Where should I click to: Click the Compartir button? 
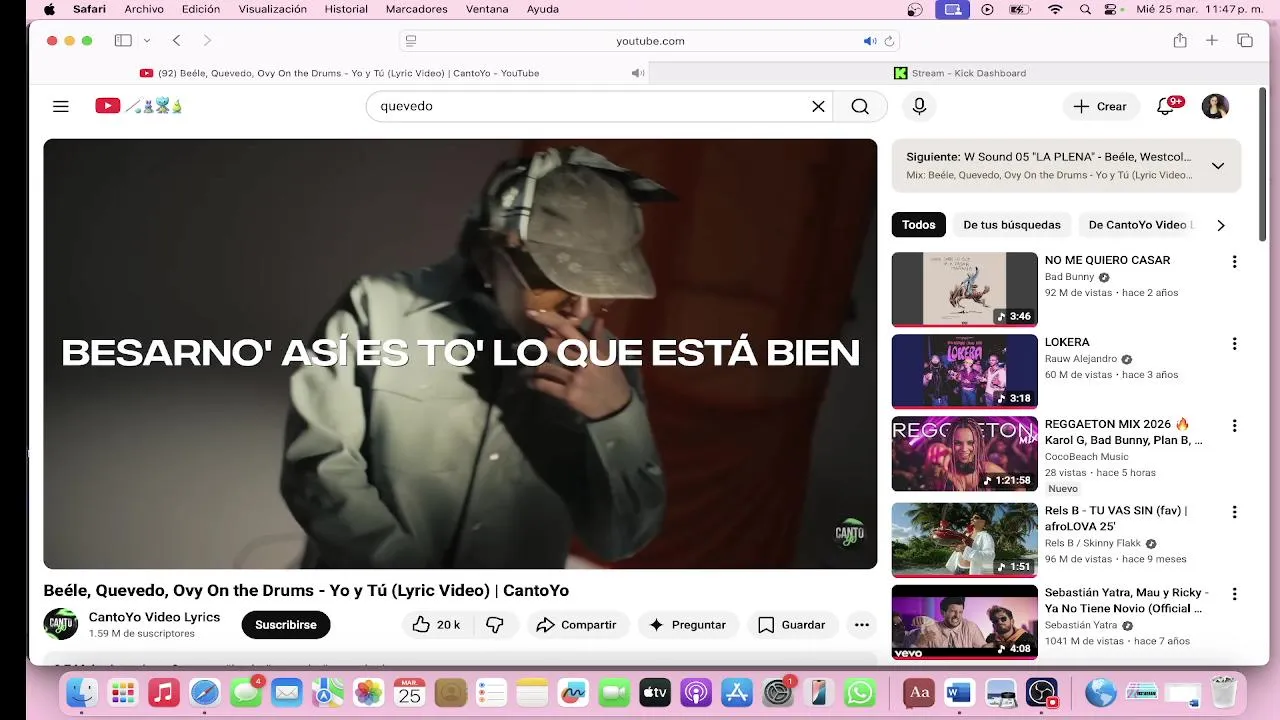tap(576, 625)
